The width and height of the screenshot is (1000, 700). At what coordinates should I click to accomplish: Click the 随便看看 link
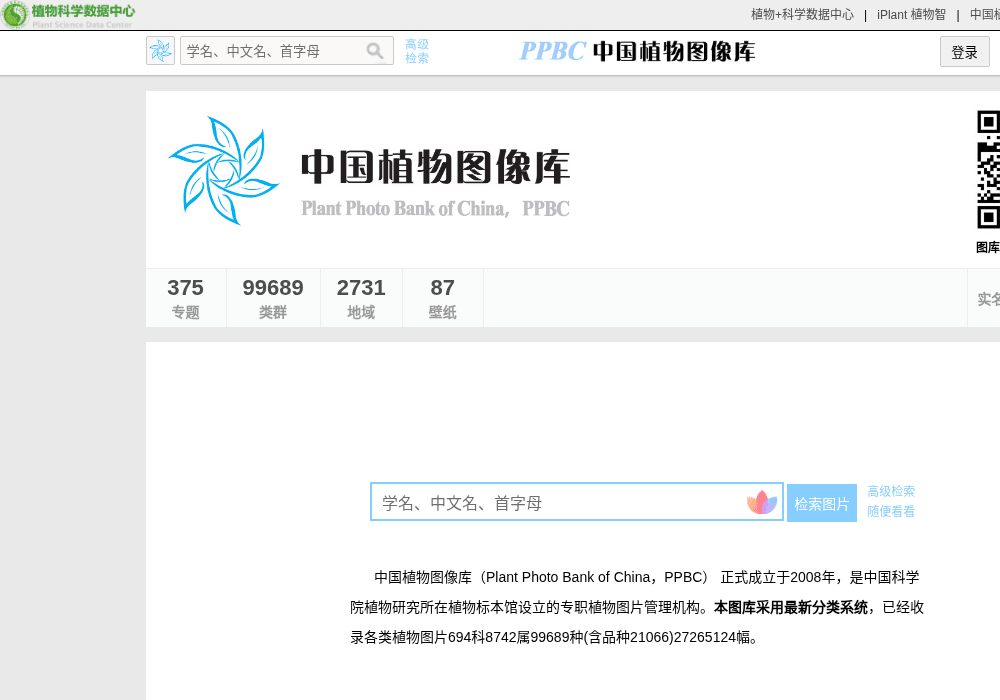891,511
